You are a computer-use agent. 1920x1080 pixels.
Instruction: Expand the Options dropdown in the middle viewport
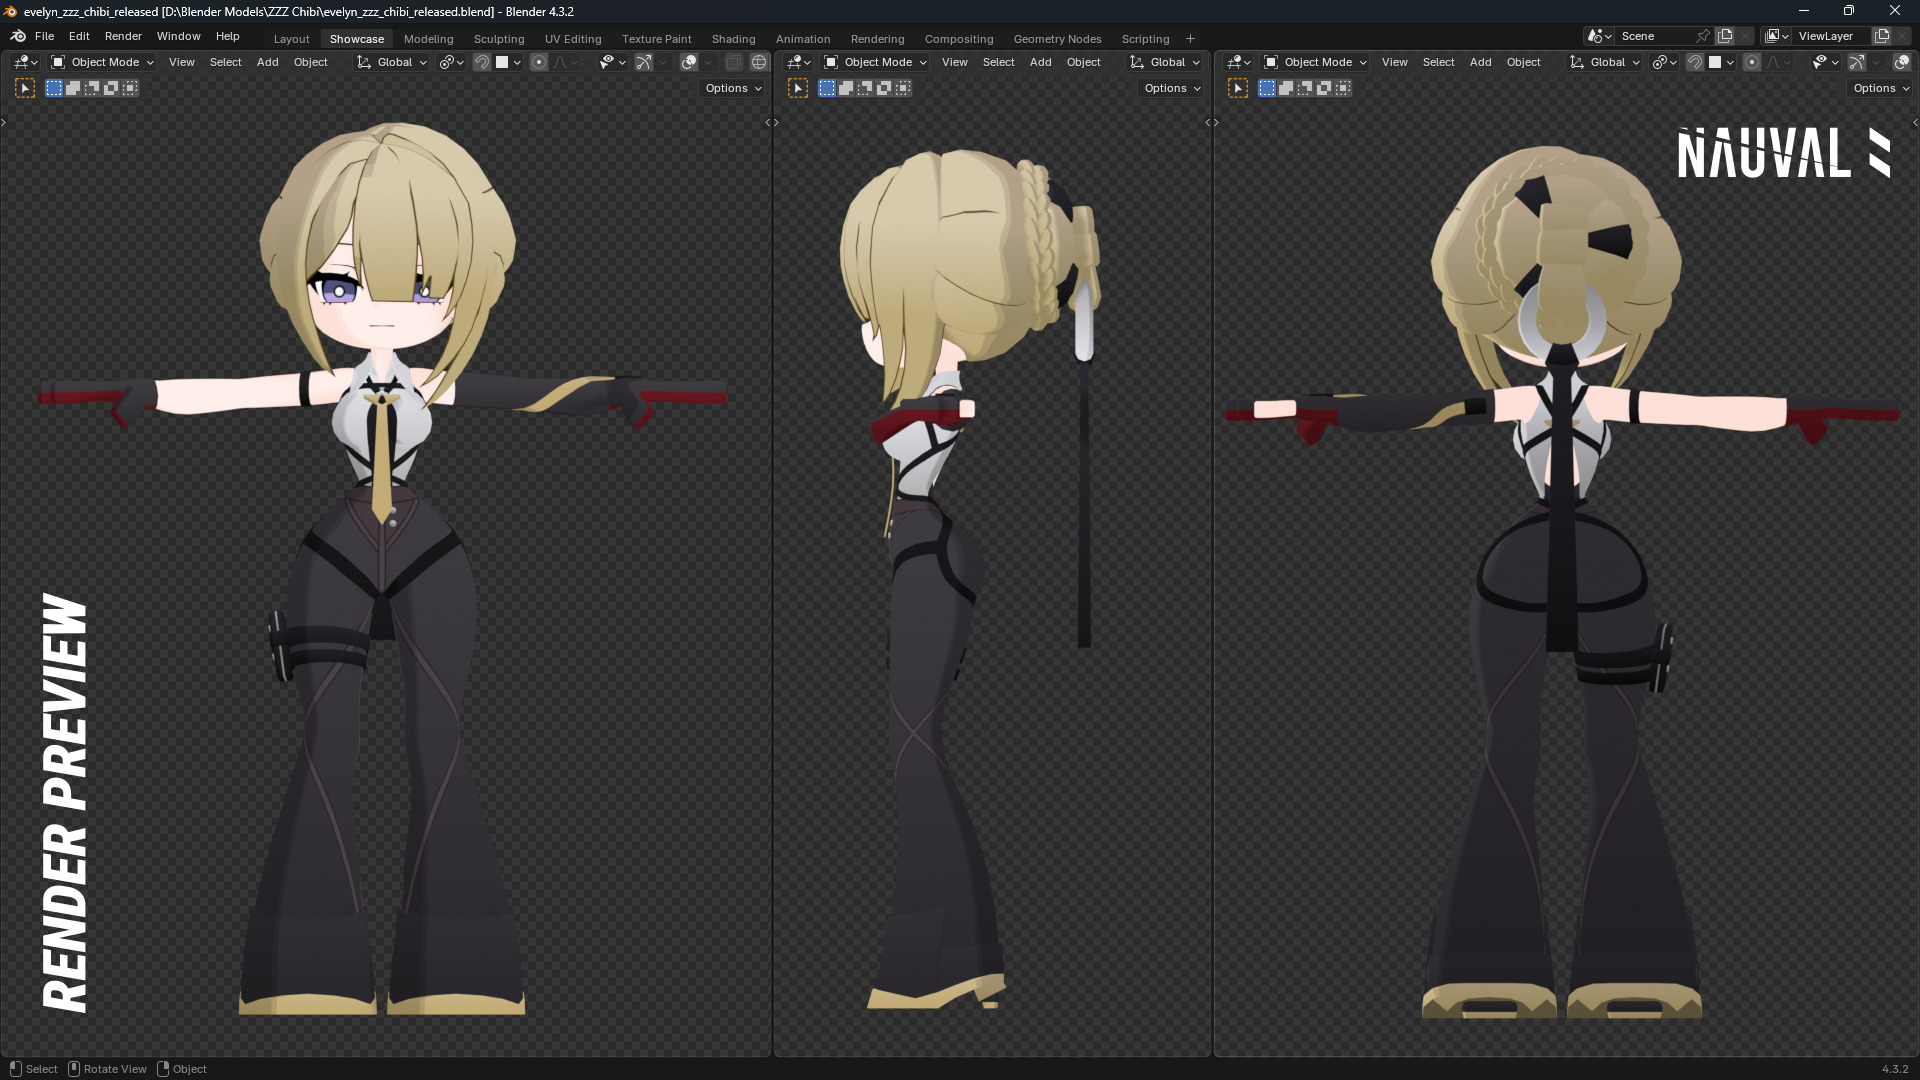click(x=1172, y=88)
